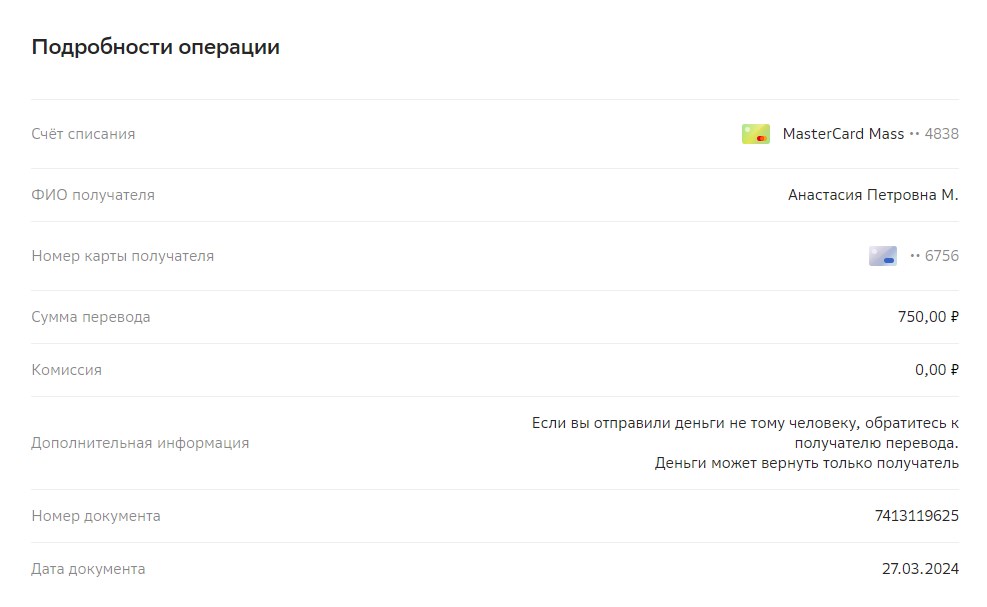Image resolution: width=987 pixels, height=607 pixels.
Task: Click the Подробности операции heading
Action: pos(155,47)
